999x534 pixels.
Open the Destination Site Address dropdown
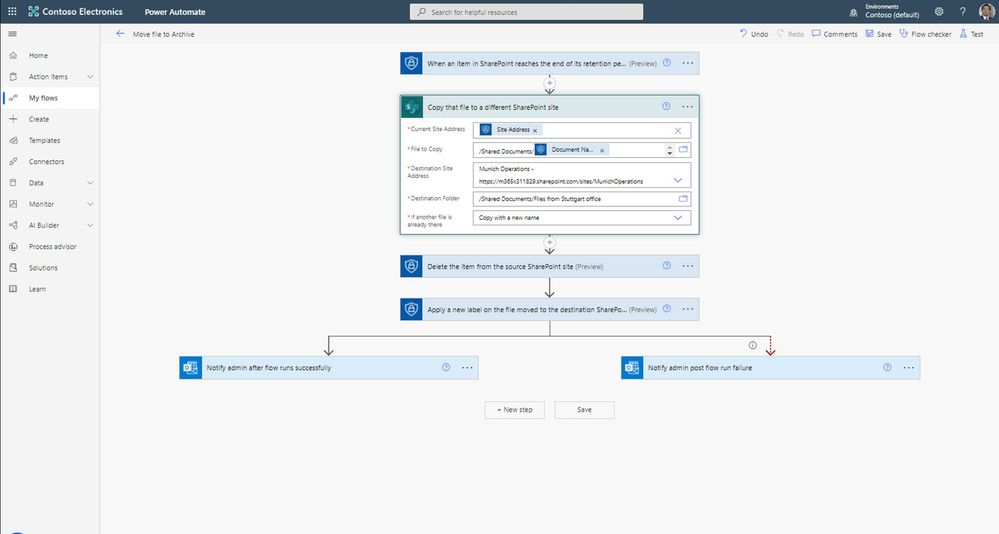click(x=678, y=180)
